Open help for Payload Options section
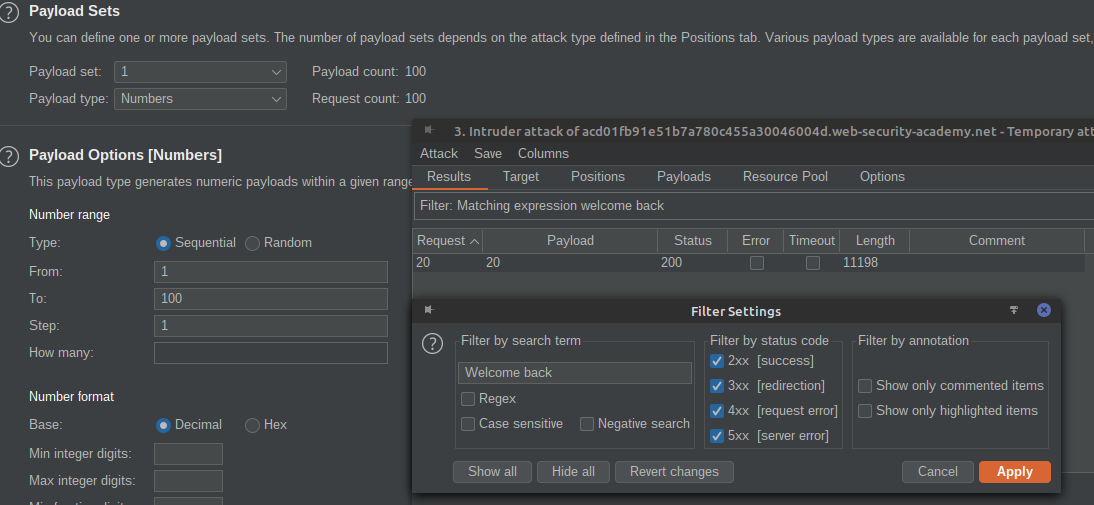Screen dimensions: 1094x505 coord(8,156)
